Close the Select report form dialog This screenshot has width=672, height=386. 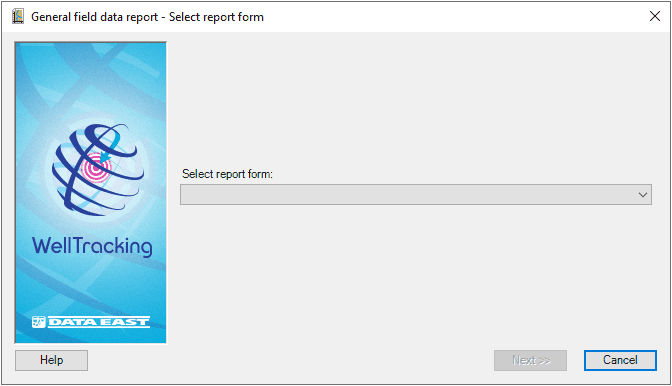click(654, 16)
